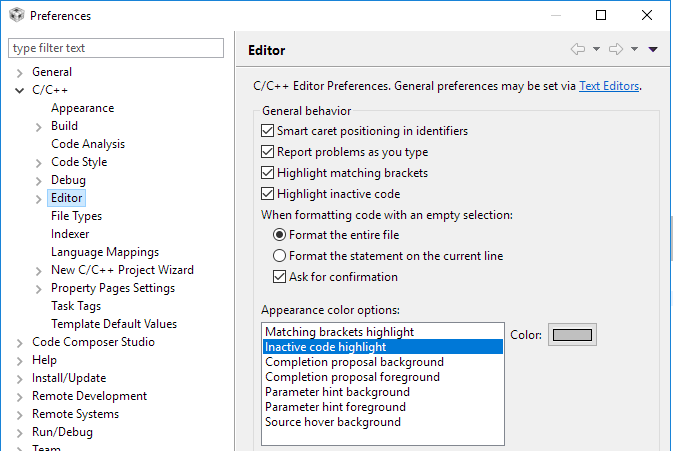Image resolution: width=673 pixels, height=451 pixels.
Task: Select Source hover background option
Action: pyautogui.click(x=332, y=422)
